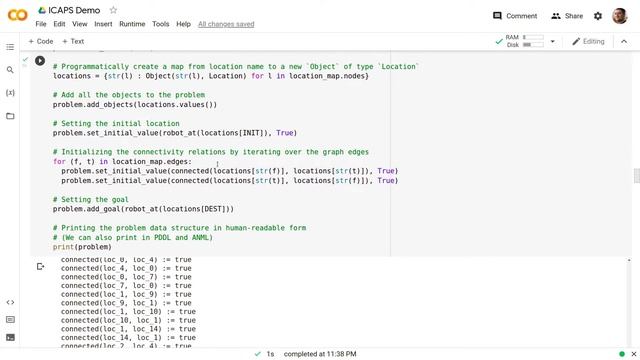Click output line connected(loc_1, loc_14)
Screen dimensions: 640x360
128,329
